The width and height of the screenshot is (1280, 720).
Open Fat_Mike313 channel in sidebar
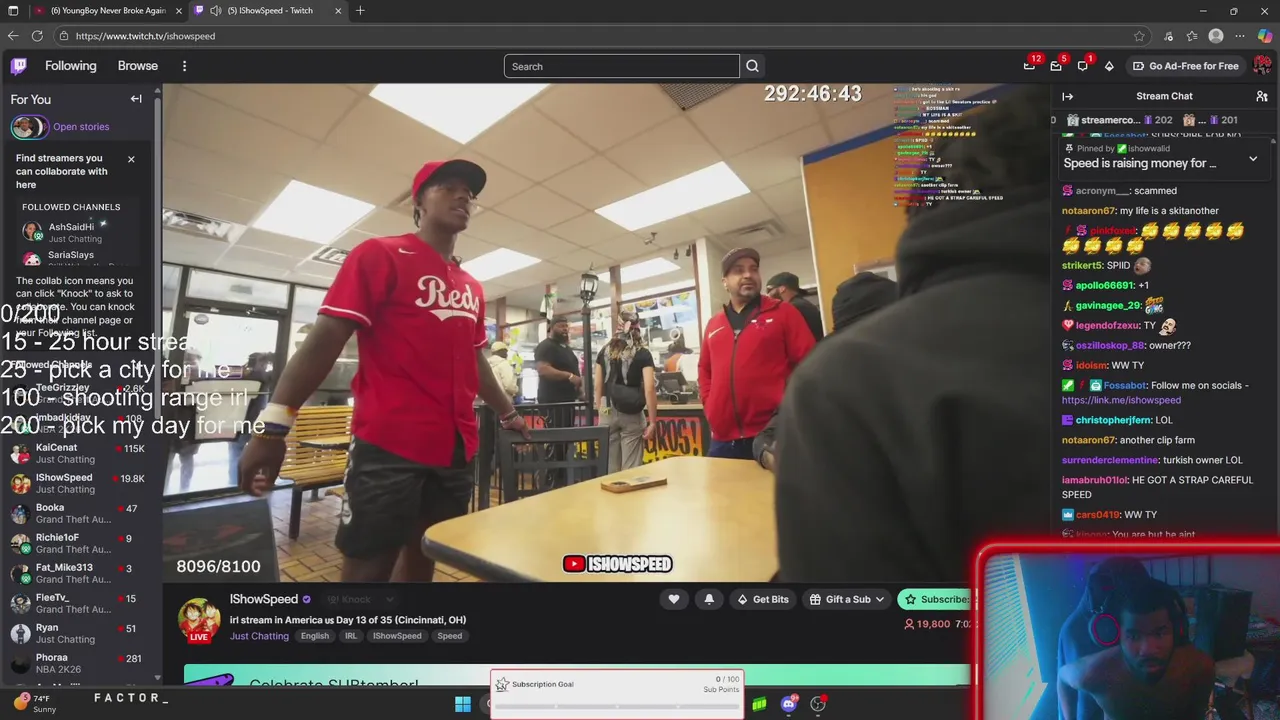78,574
